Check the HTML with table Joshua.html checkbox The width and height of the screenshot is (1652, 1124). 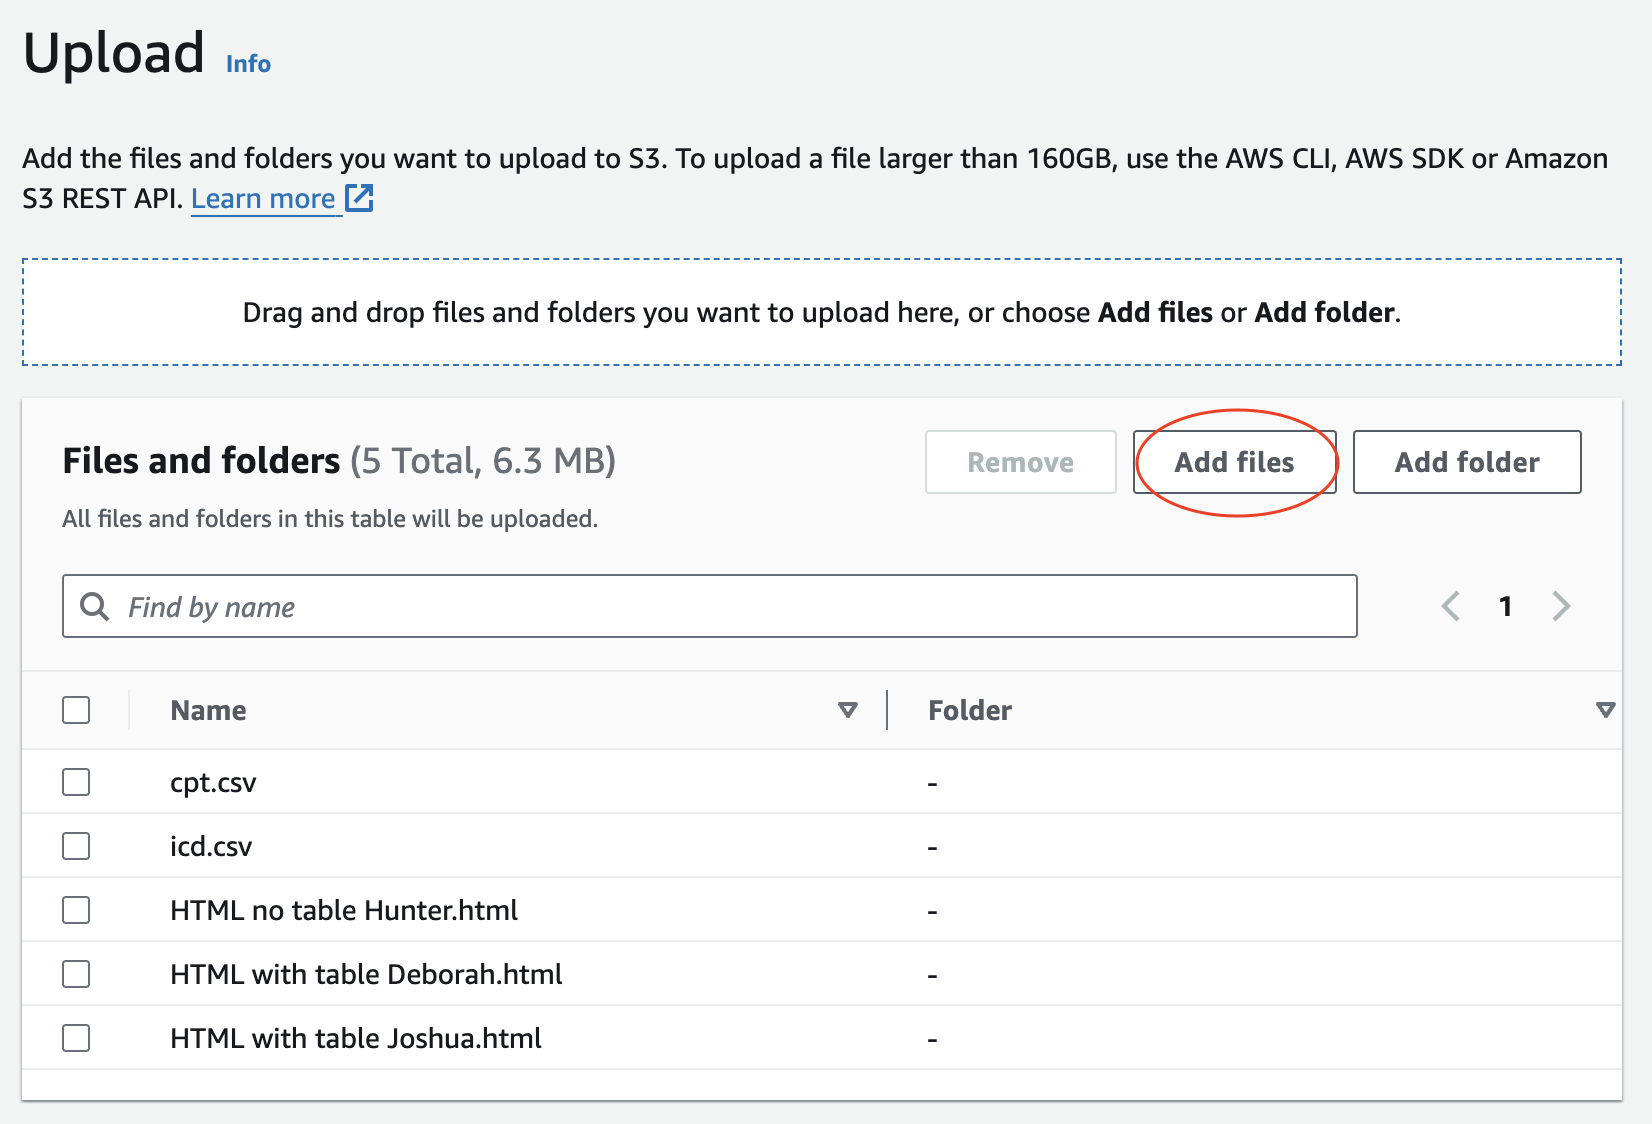[76, 1038]
